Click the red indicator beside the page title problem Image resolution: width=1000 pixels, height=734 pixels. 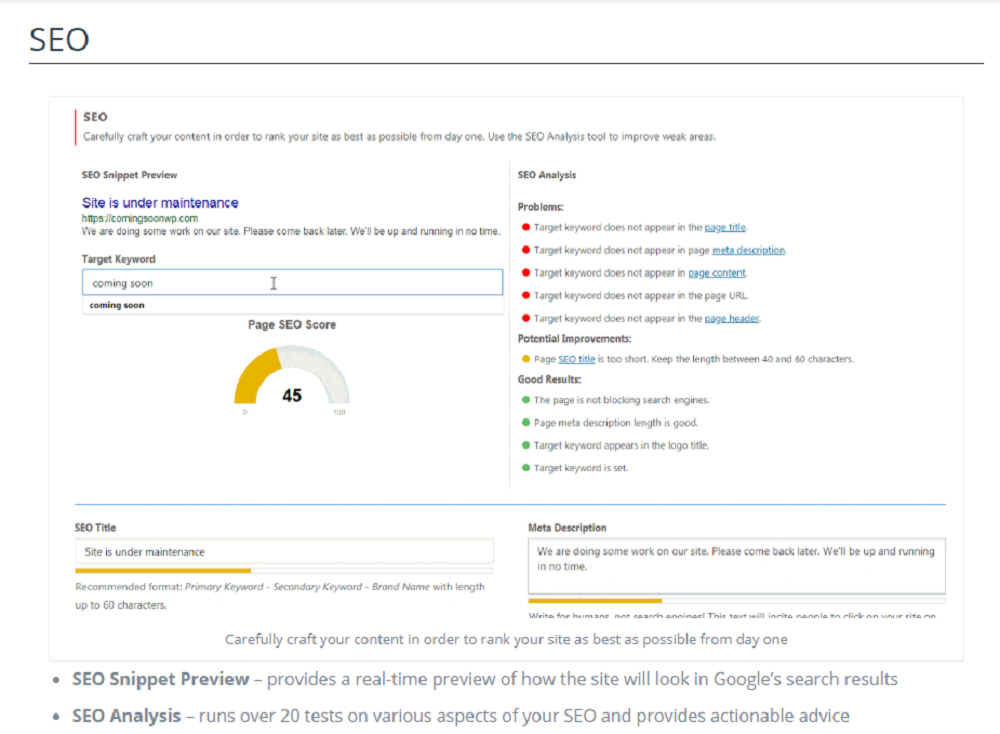click(527, 227)
